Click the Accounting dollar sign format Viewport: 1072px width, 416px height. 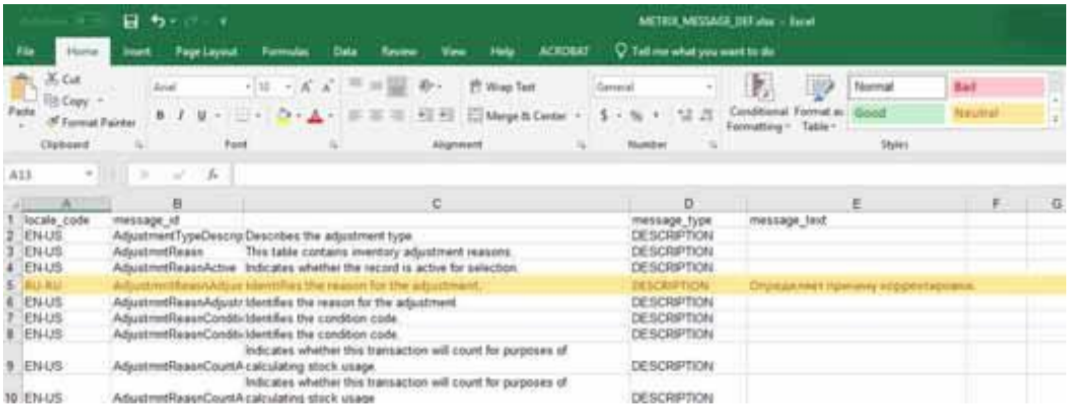pyautogui.click(x=605, y=116)
